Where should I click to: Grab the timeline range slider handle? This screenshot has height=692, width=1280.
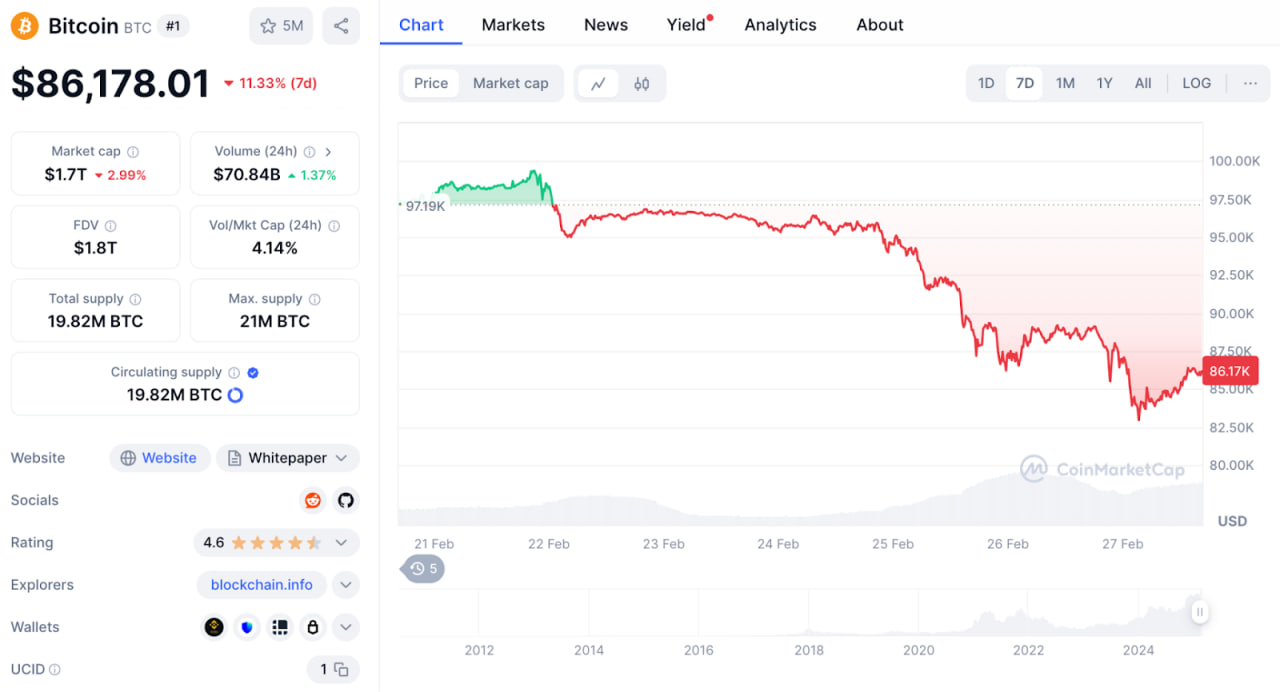[x=1199, y=612]
